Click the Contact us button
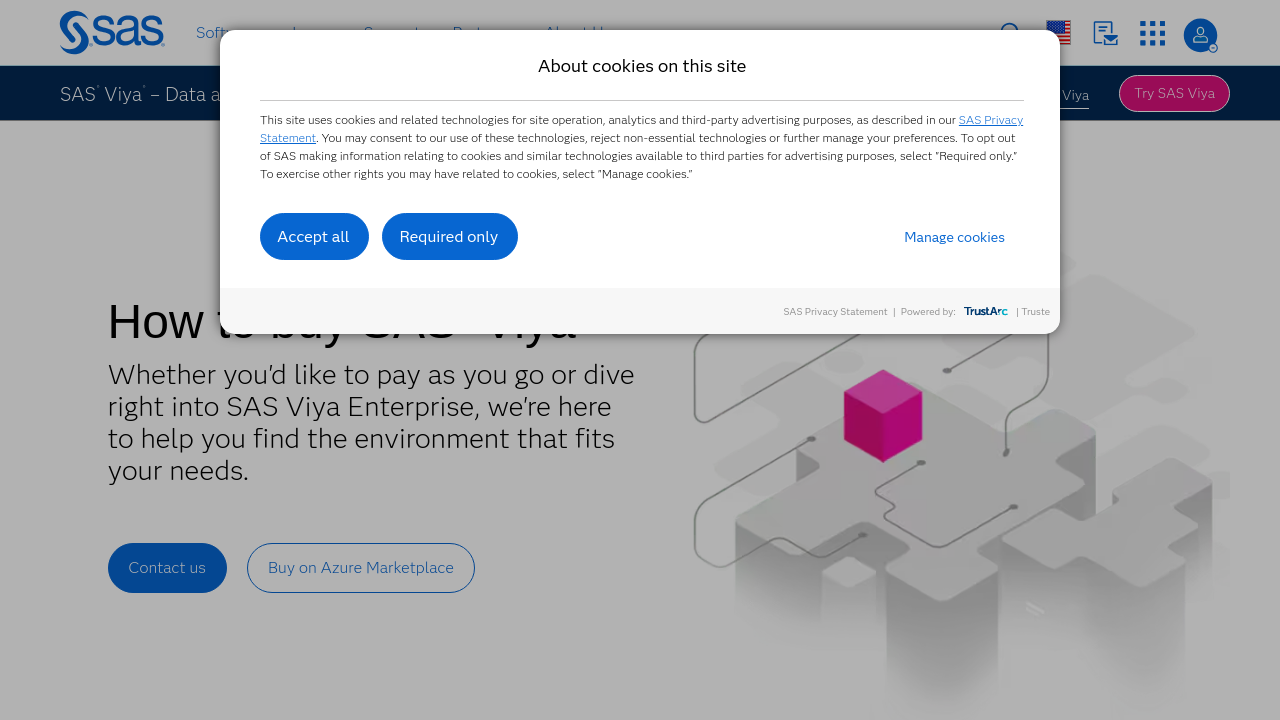Viewport: 1280px width, 720px height. click(167, 568)
